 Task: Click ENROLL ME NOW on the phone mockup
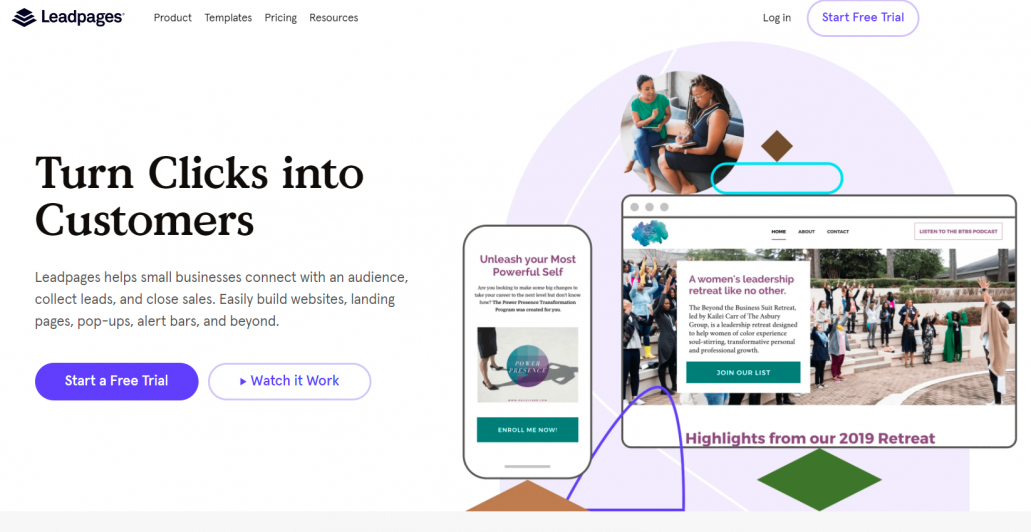[527, 429]
